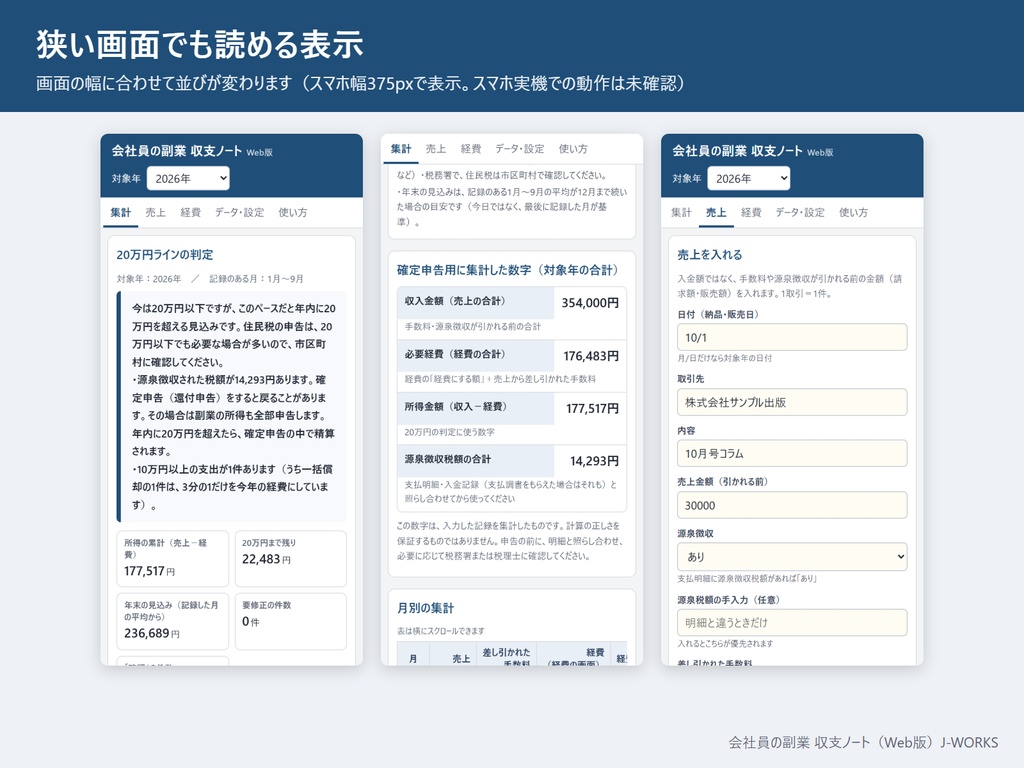
Task: Click the 必要経費 176,483円 value
Action: pyautogui.click(x=591, y=356)
